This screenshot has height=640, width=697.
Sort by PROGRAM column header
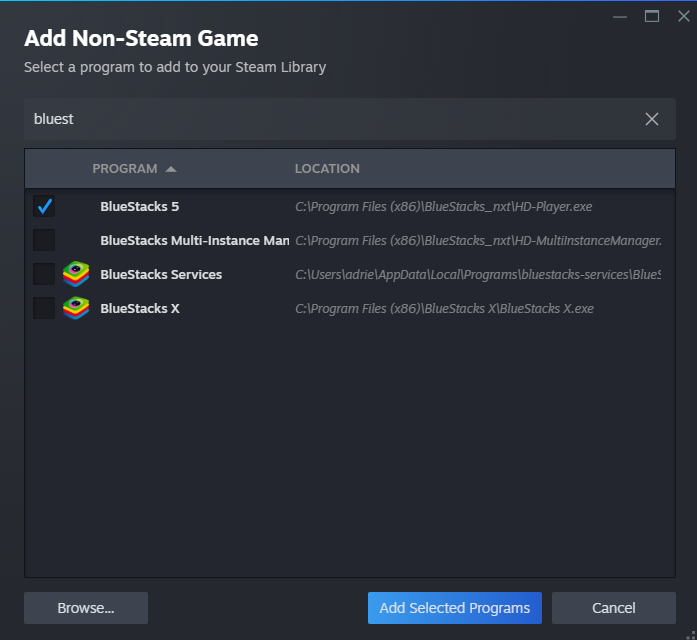click(125, 169)
